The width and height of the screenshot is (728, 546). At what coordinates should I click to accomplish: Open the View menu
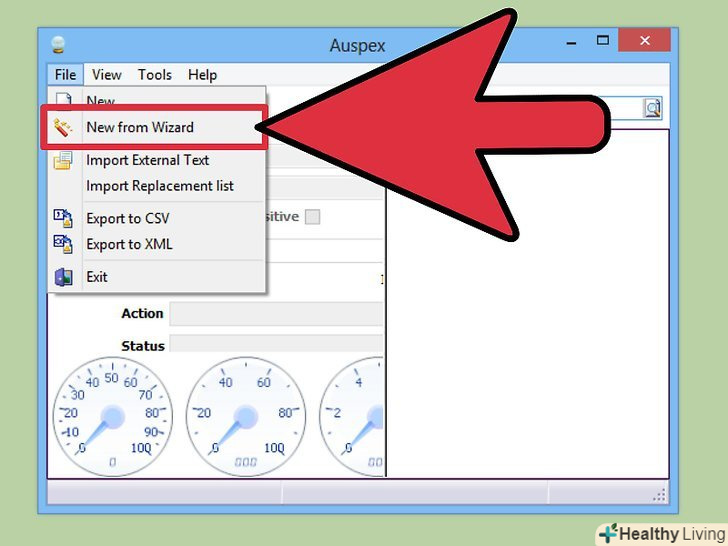(107, 75)
